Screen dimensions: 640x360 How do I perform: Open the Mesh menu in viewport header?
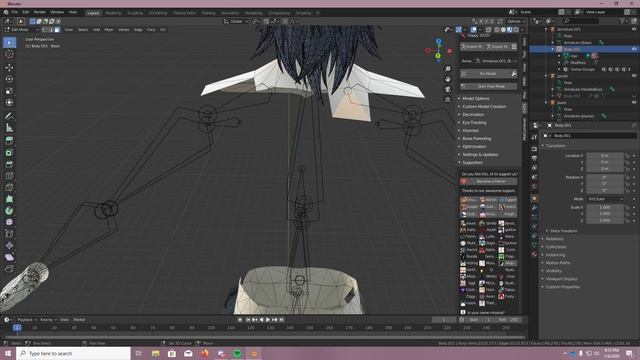click(109, 30)
